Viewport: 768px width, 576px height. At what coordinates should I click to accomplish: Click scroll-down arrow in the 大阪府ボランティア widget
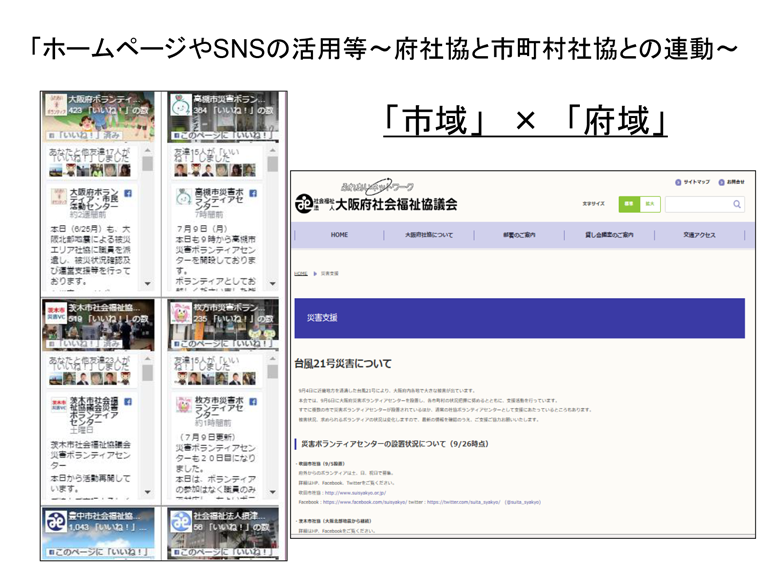(147, 284)
